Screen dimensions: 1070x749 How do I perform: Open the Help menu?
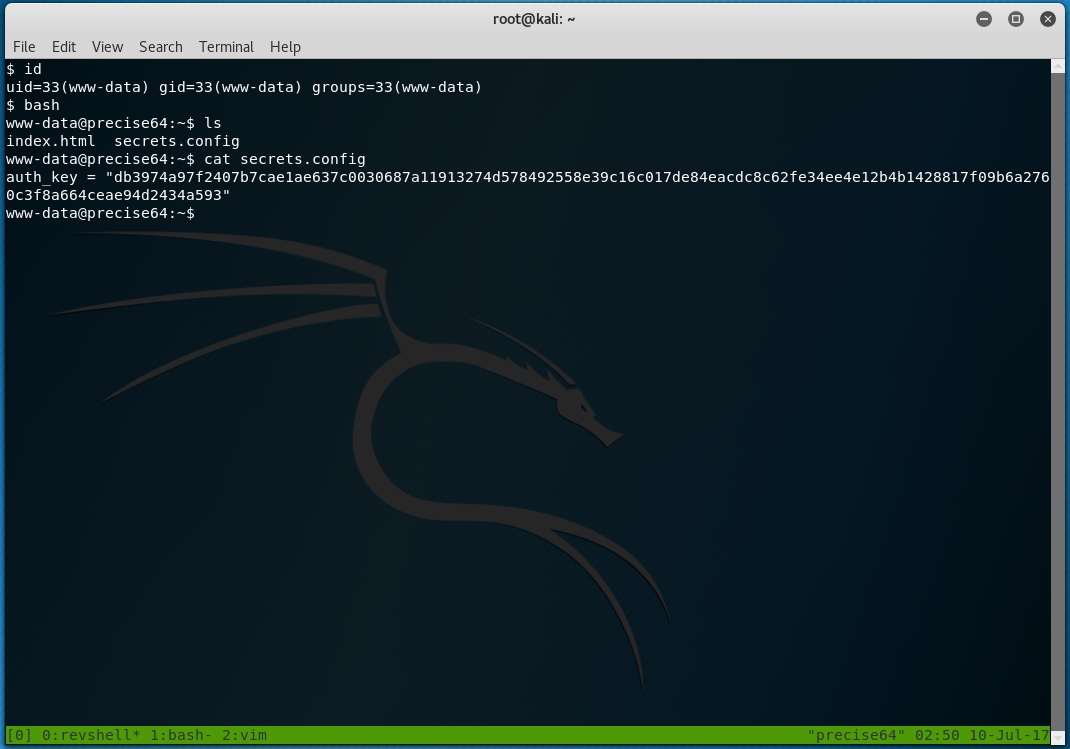[285, 47]
